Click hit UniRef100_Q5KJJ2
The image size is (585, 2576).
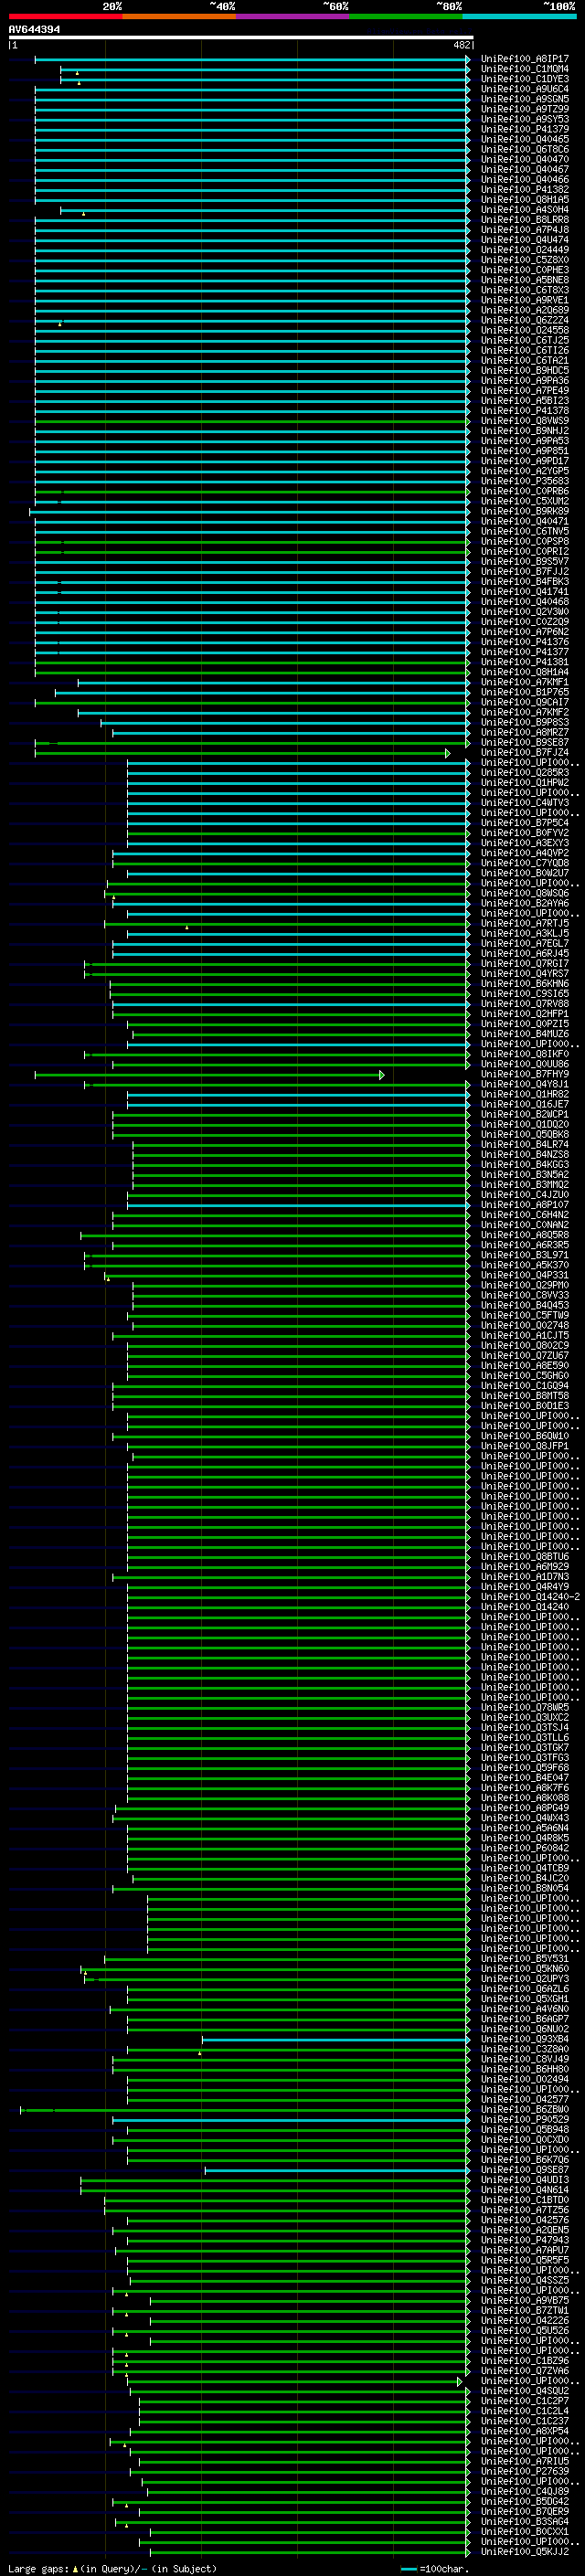coord(524,2551)
